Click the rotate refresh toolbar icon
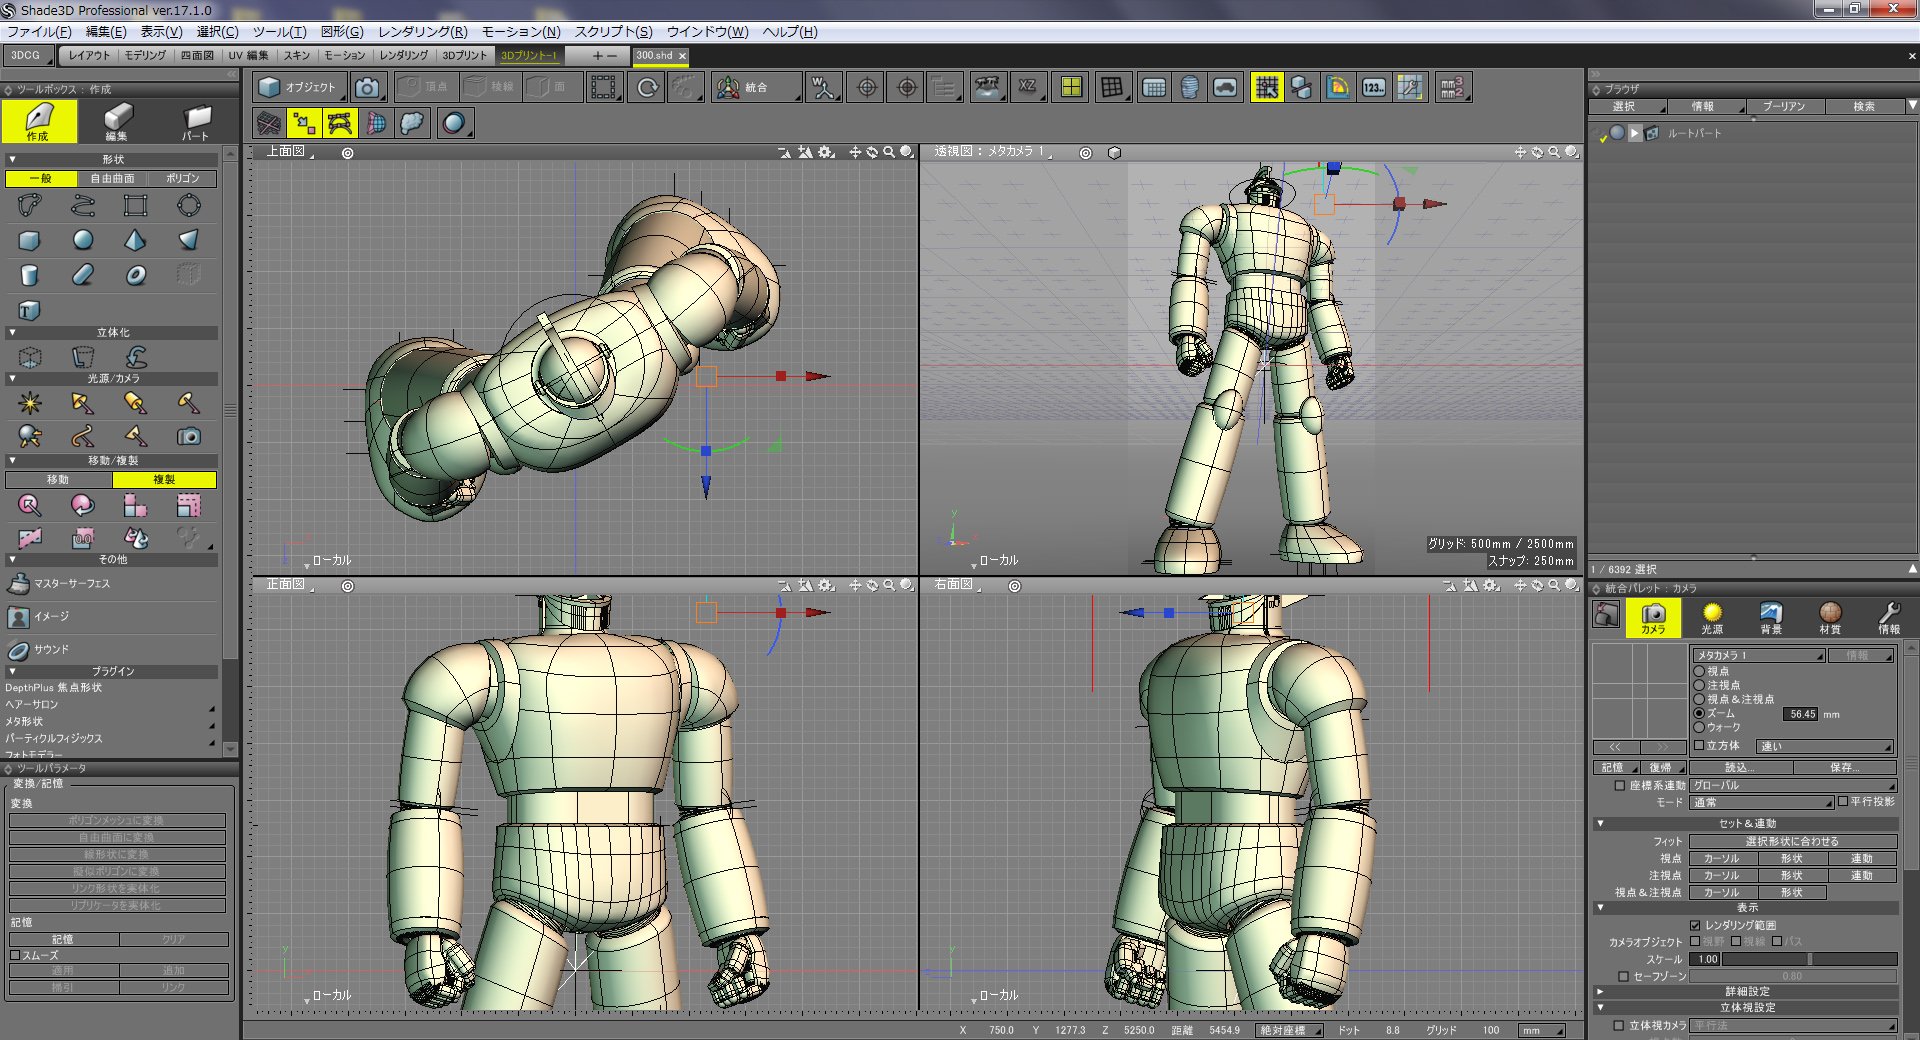 click(x=647, y=88)
